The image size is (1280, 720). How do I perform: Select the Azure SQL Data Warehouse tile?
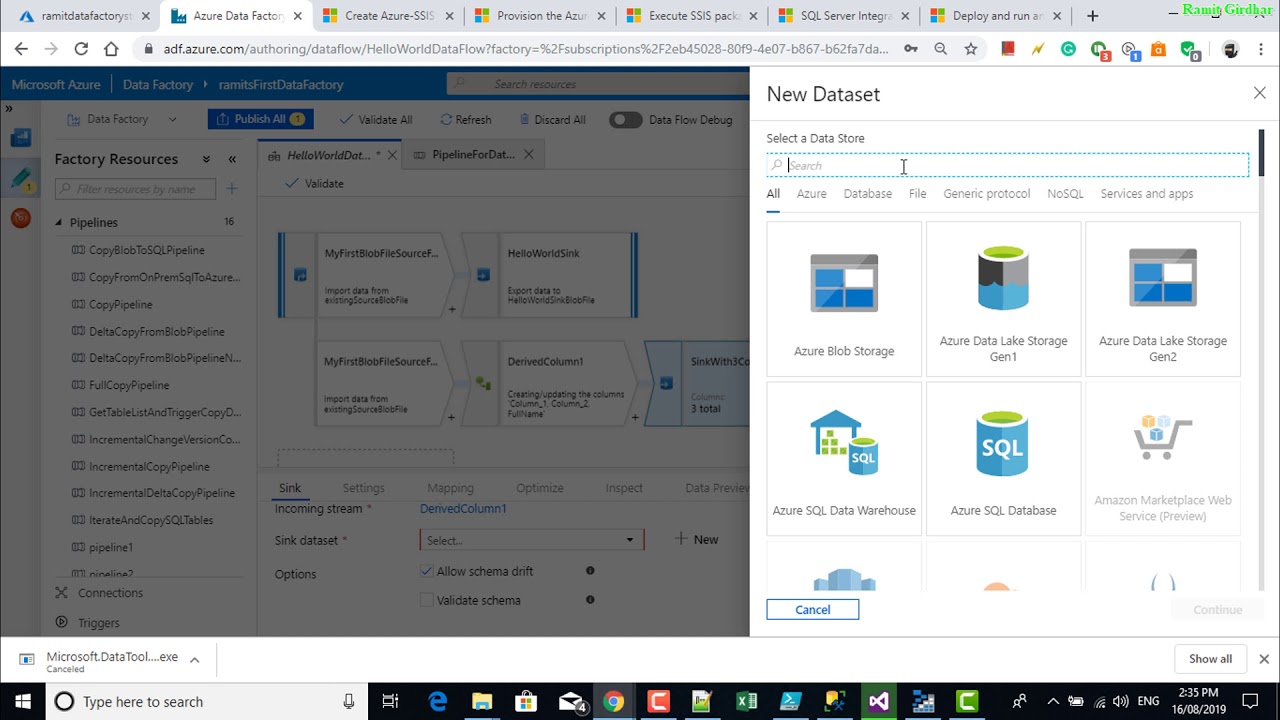point(844,459)
